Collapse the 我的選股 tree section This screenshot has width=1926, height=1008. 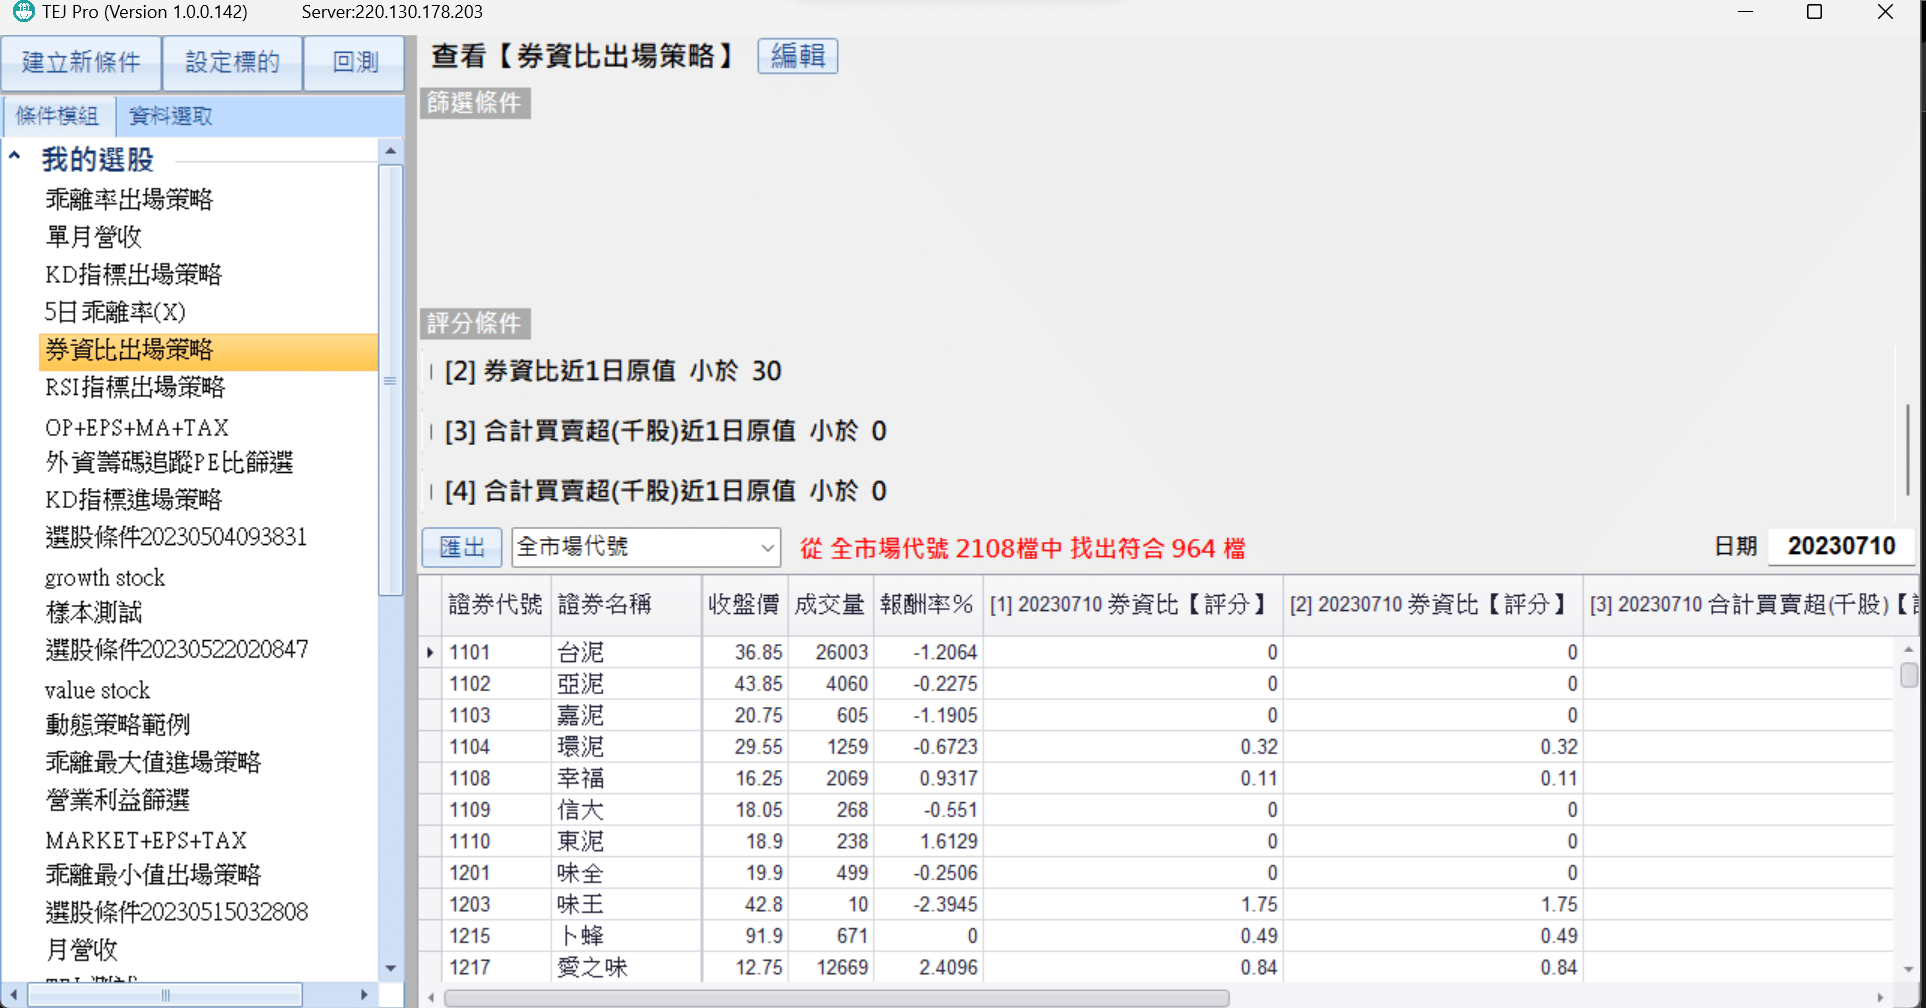point(15,157)
